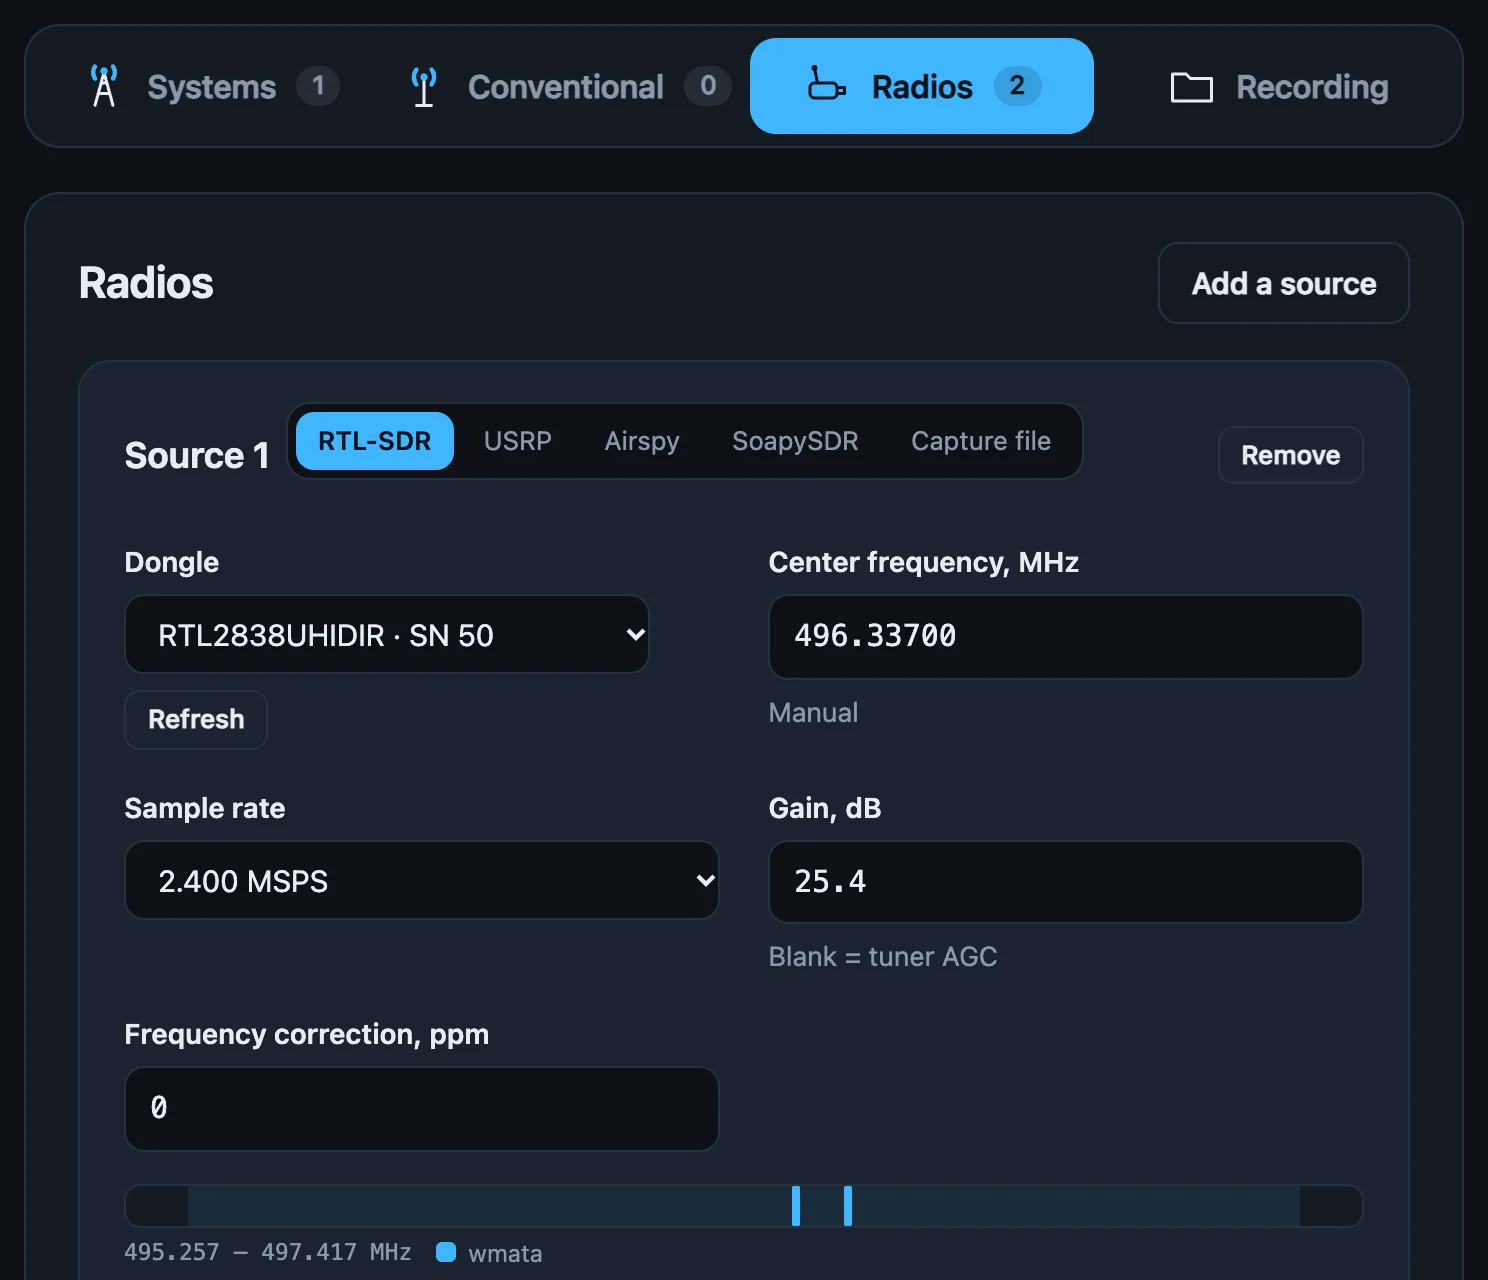
Task: Refresh the dongle list
Action: coord(196,719)
